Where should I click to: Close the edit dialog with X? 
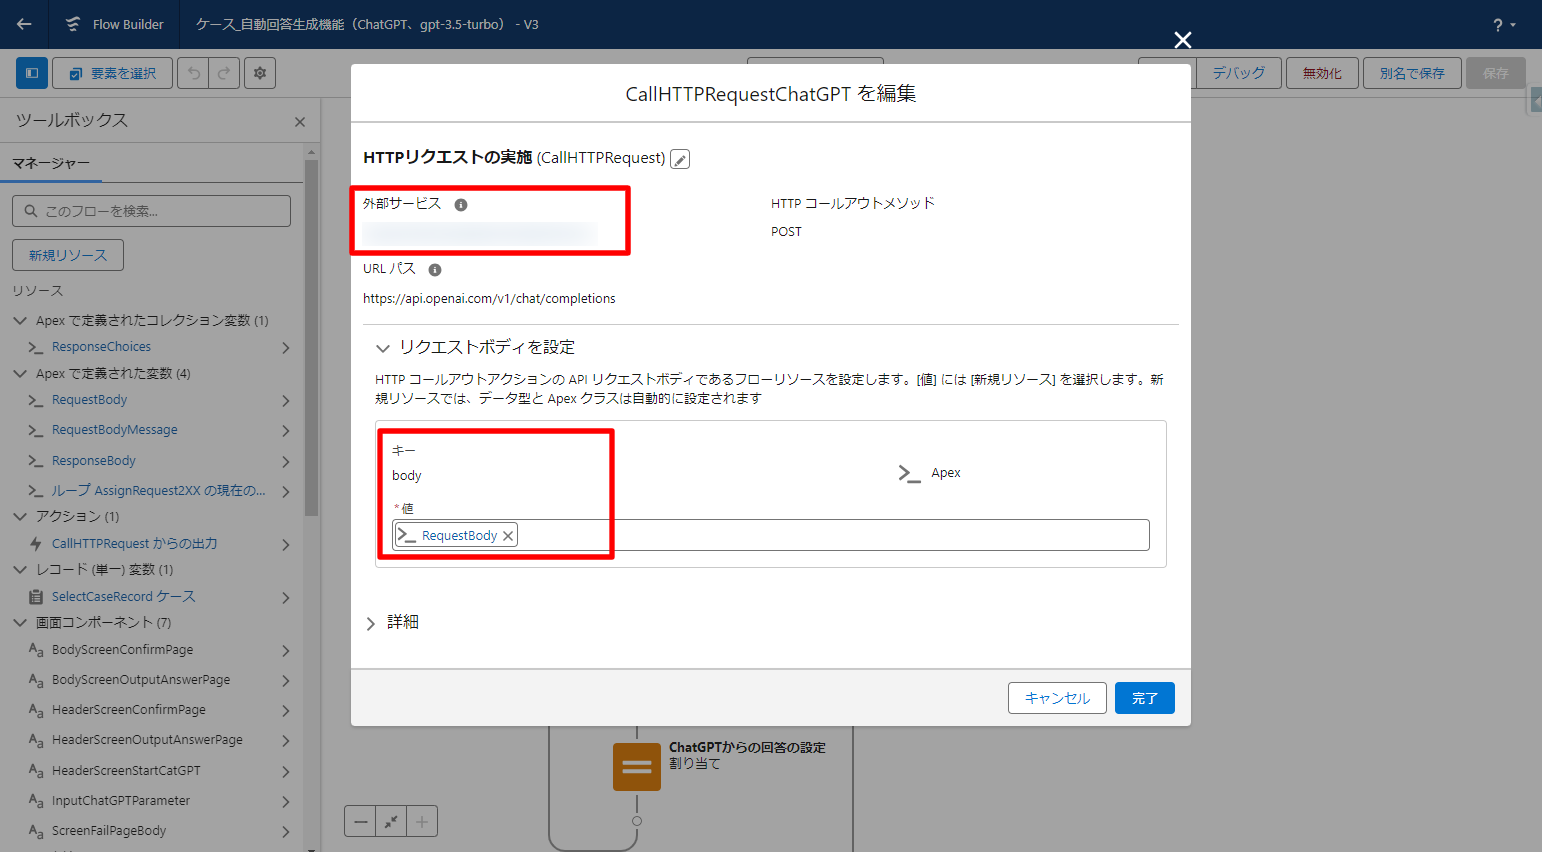[1182, 40]
